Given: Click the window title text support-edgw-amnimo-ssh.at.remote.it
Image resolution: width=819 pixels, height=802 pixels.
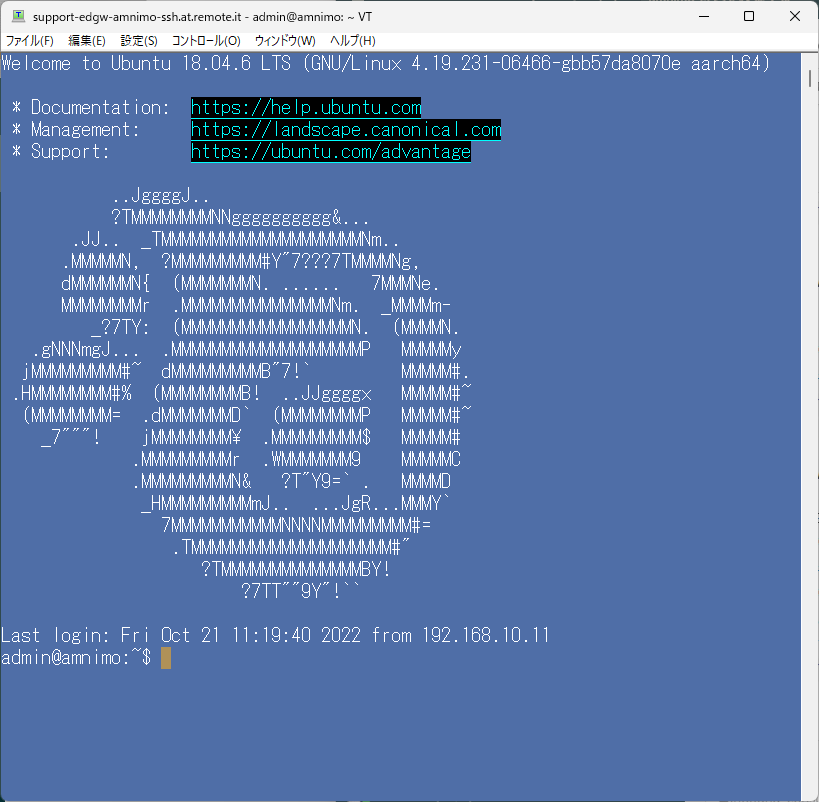Looking at the screenshot, I should [137, 17].
